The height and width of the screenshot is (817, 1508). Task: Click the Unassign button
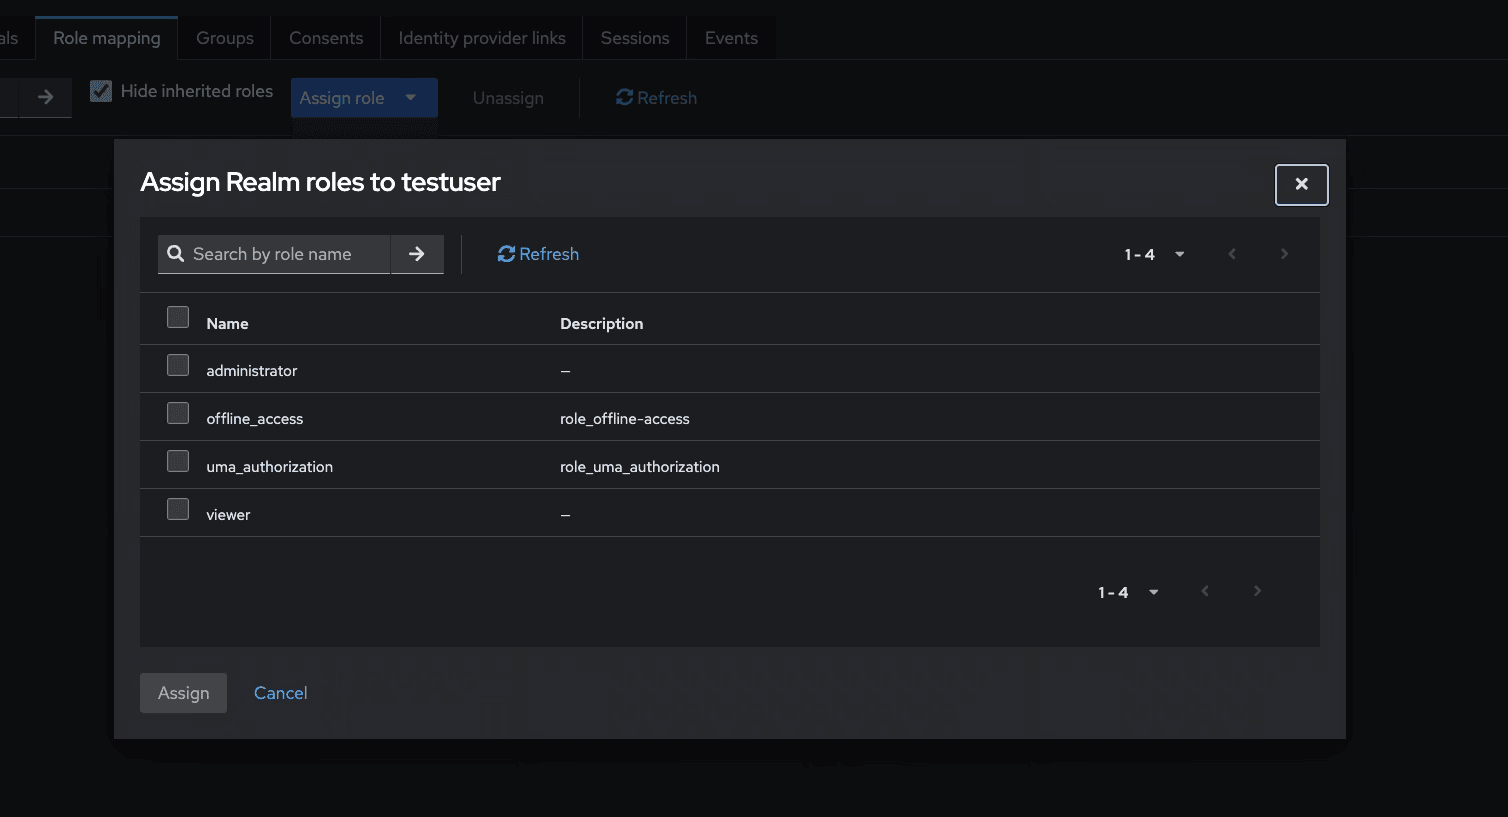pyautogui.click(x=508, y=98)
